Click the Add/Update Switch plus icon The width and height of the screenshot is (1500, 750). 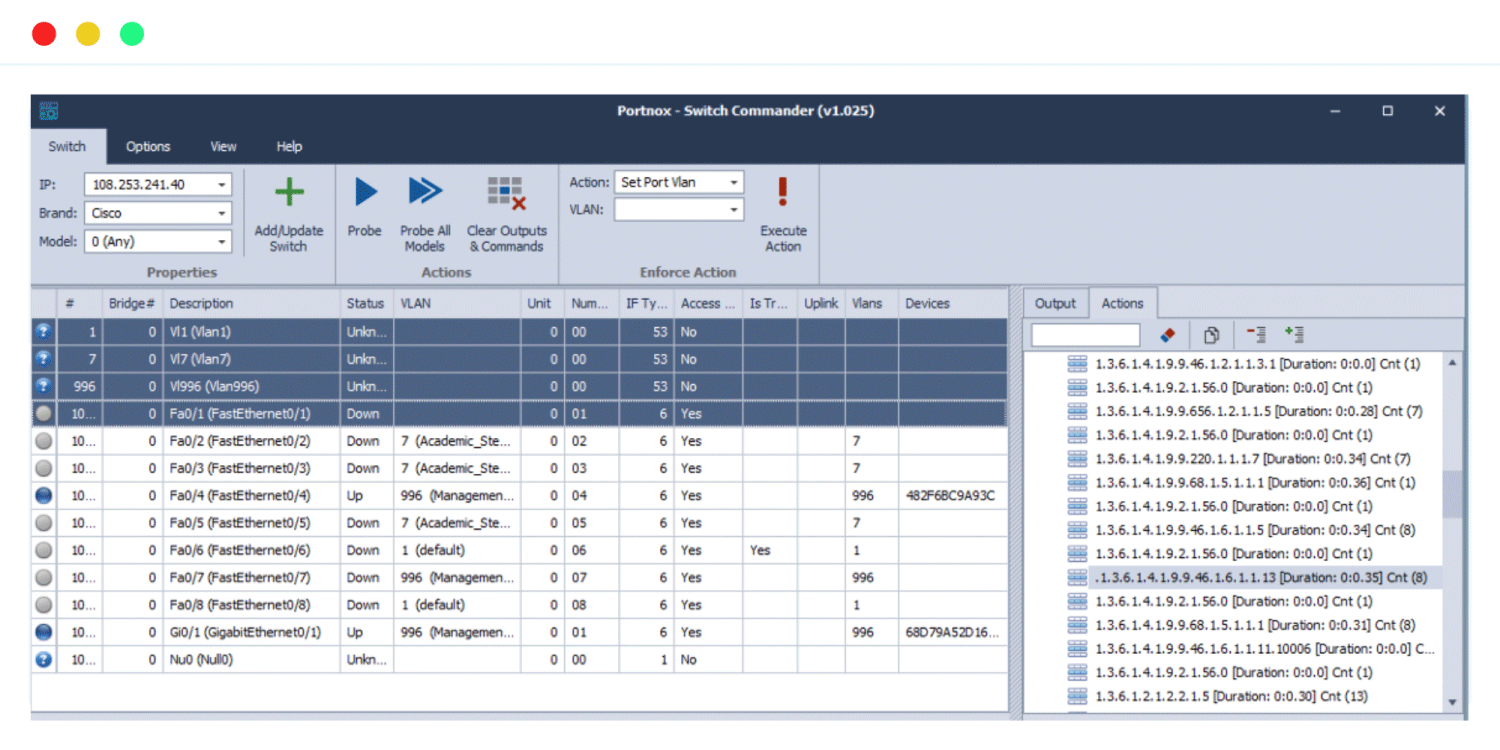pyautogui.click(x=288, y=191)
